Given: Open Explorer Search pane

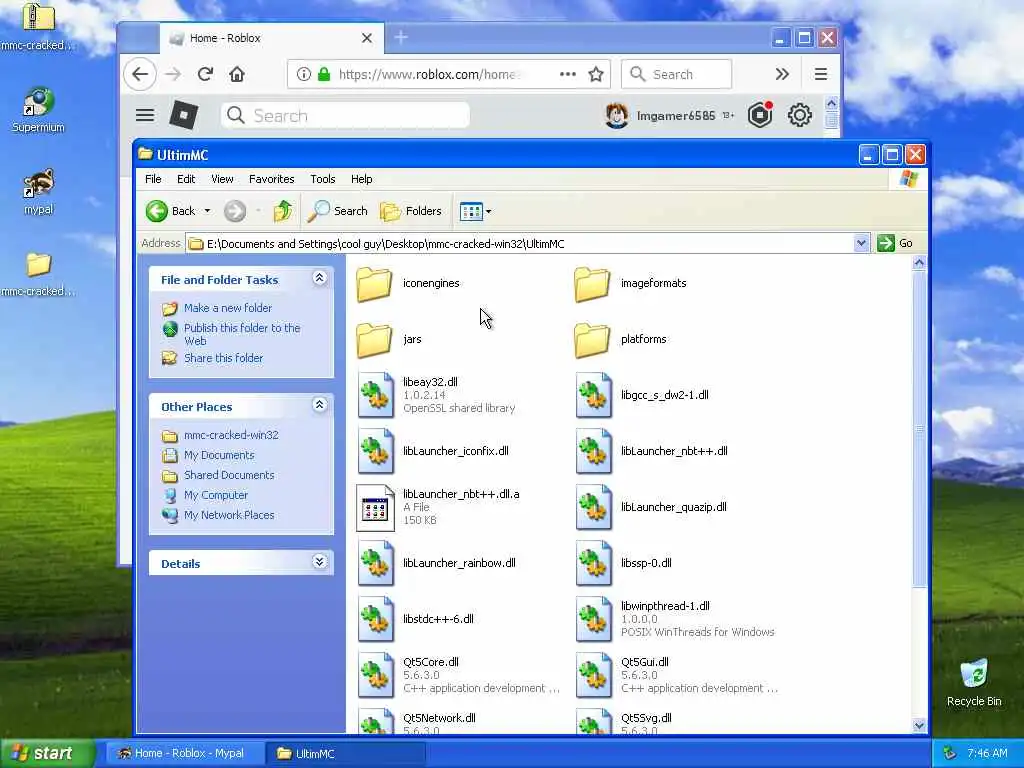Looking at the screenshot, I should tap(338, 211).
